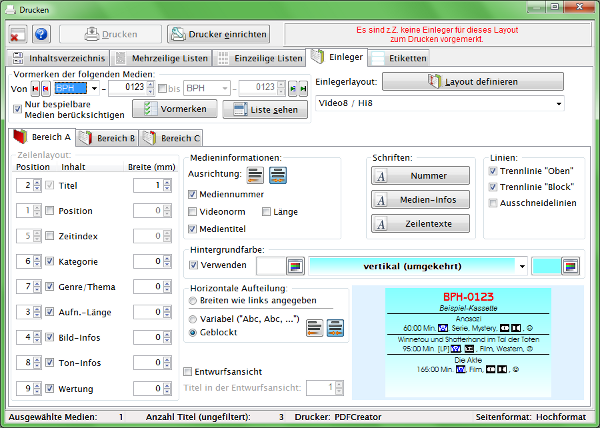Click the blue help question mark icon
This screenshot has width=600, height=428.
point(41,35)
